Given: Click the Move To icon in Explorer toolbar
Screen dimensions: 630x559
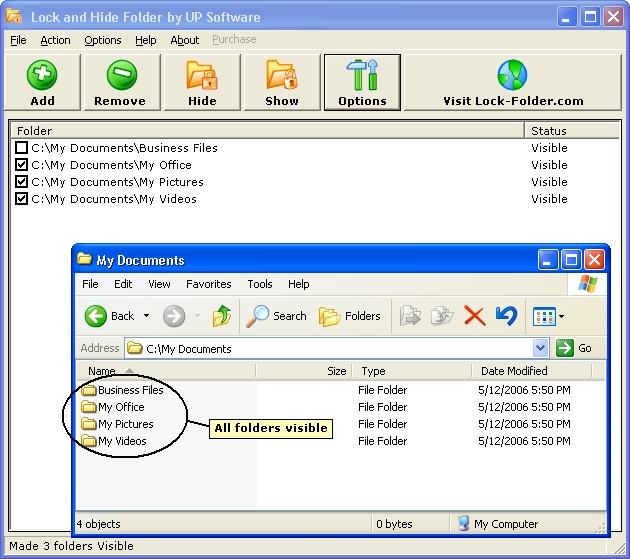Looking at the screenshot, I should coord(410,316).
